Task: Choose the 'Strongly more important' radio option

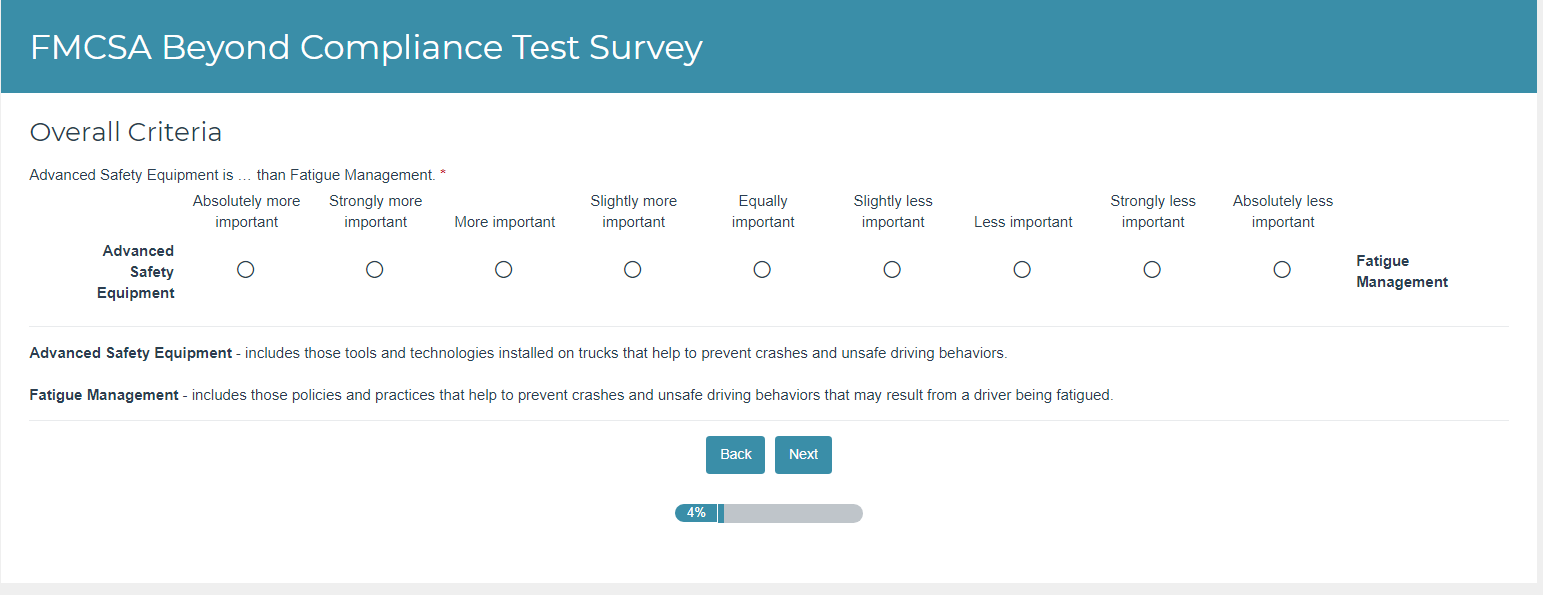Action: (375, 270)
